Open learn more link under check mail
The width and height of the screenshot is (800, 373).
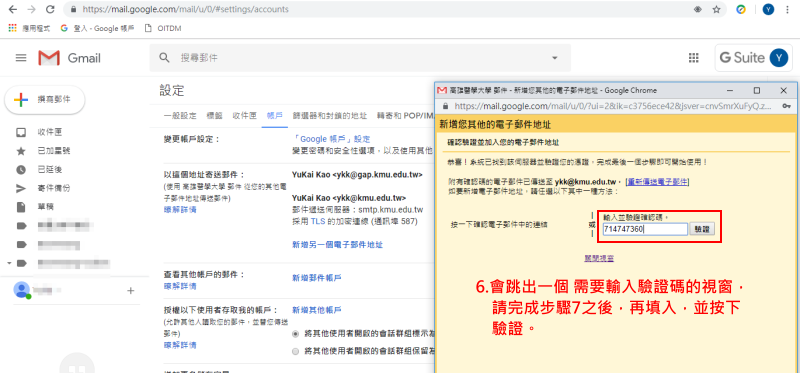[x=180, y=286]
